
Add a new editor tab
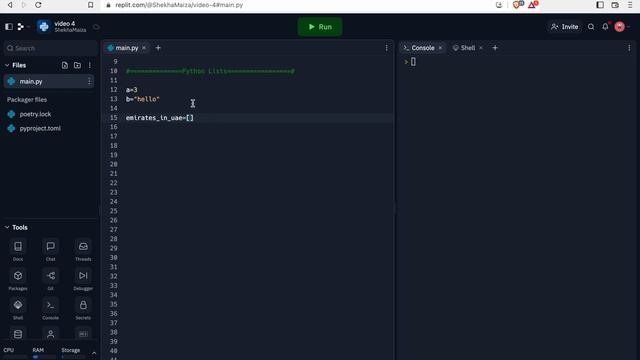point(158,48)
